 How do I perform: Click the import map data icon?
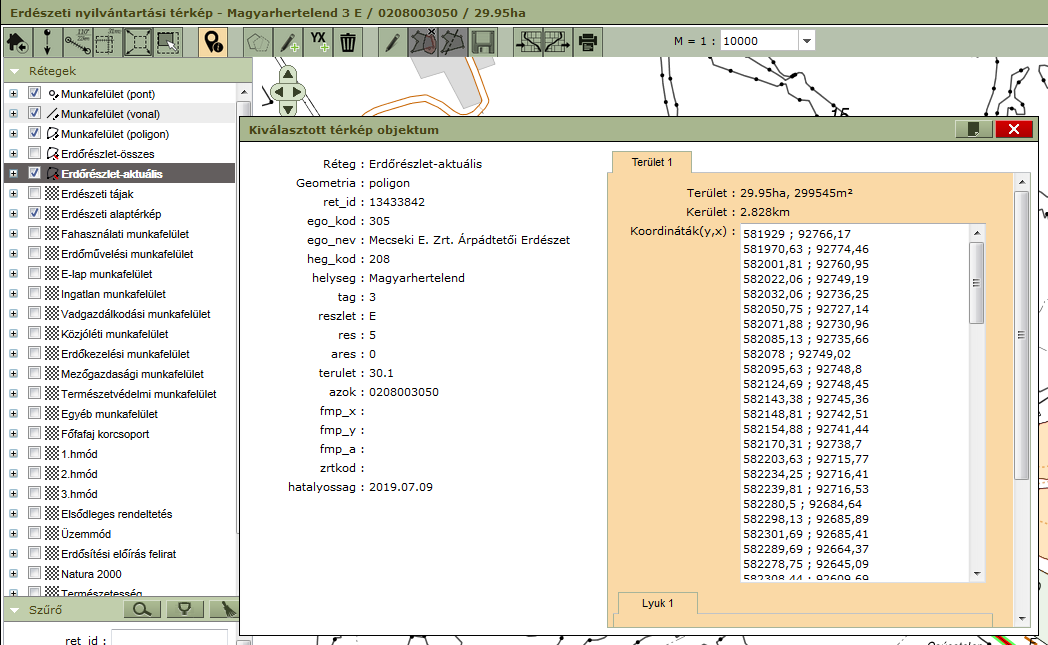click(528, 42)
